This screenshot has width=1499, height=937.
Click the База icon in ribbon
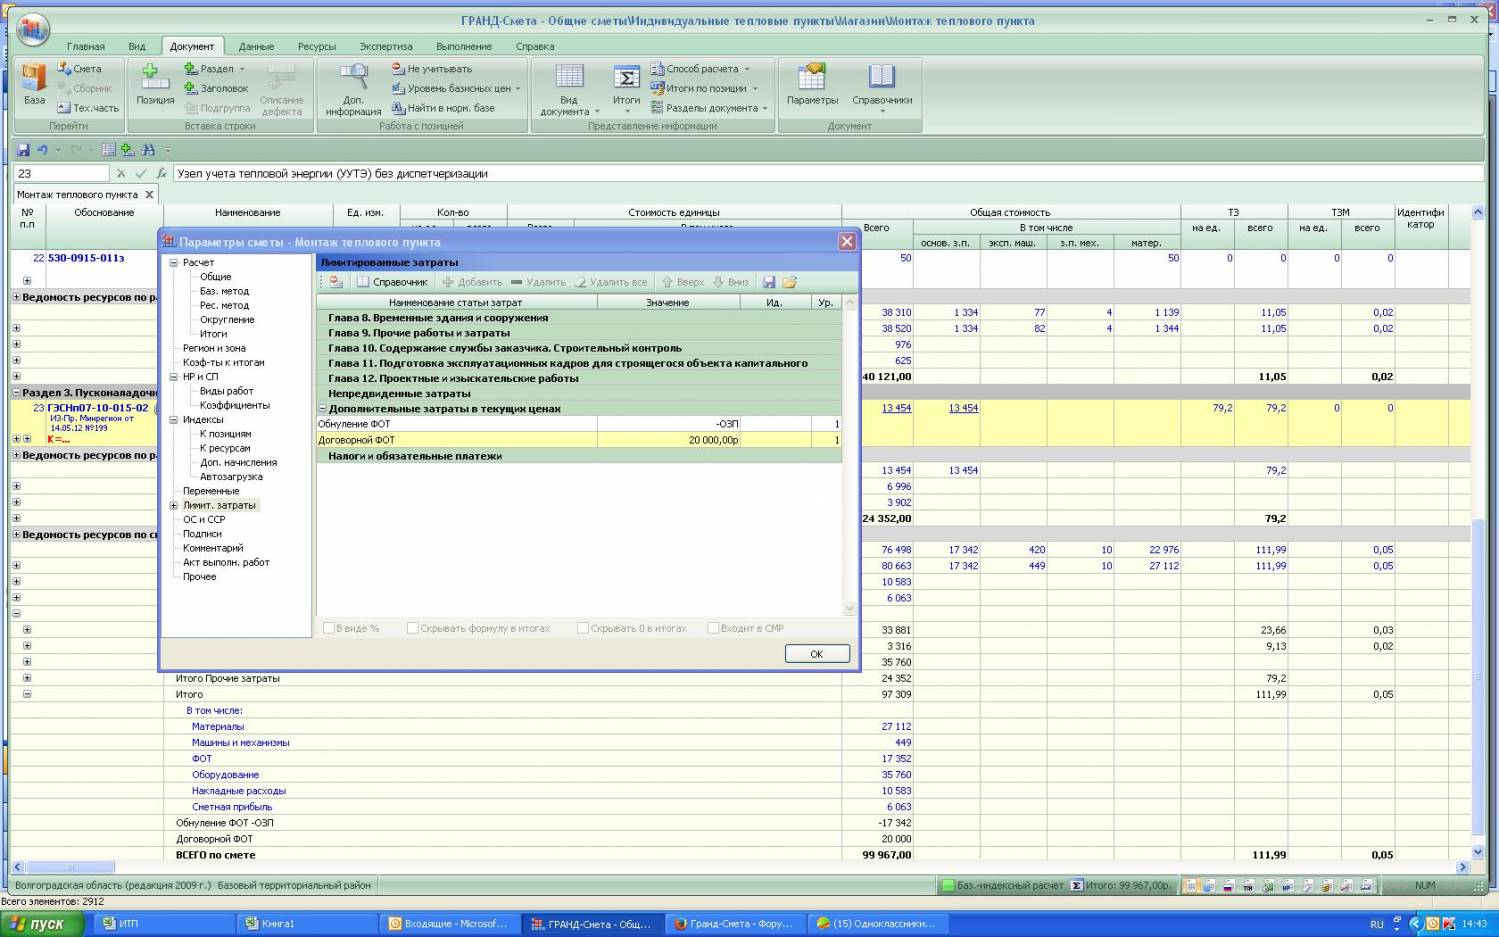pos(34,80)
